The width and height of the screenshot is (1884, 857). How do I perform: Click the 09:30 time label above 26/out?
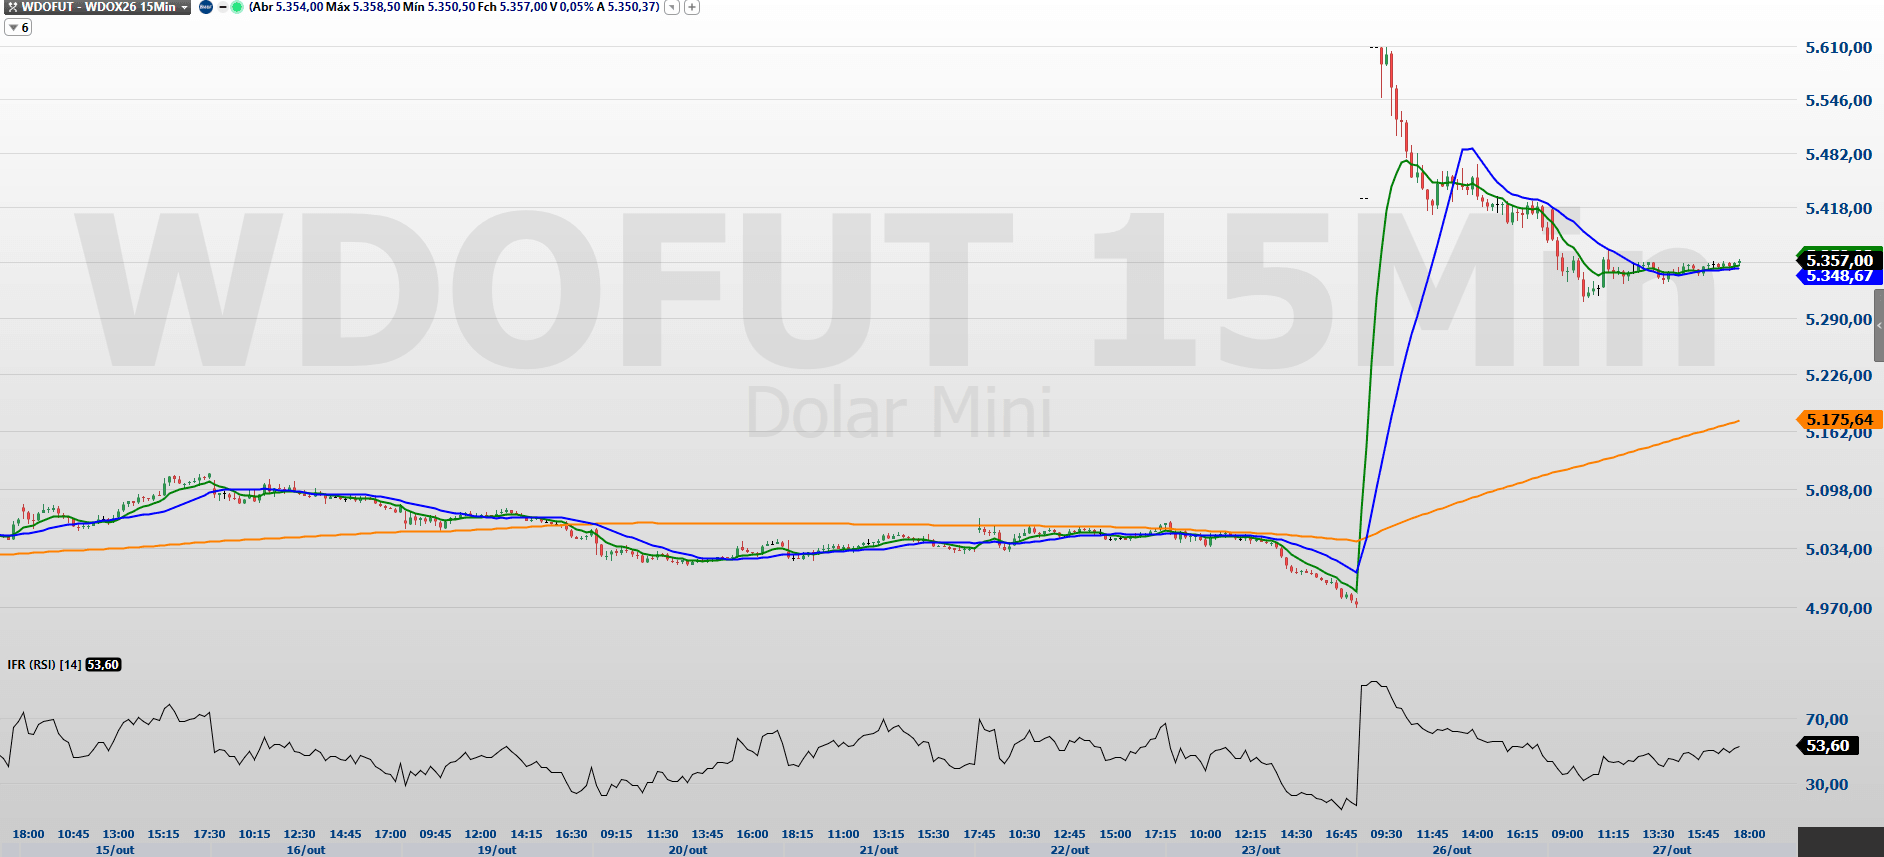(1386, 834)
